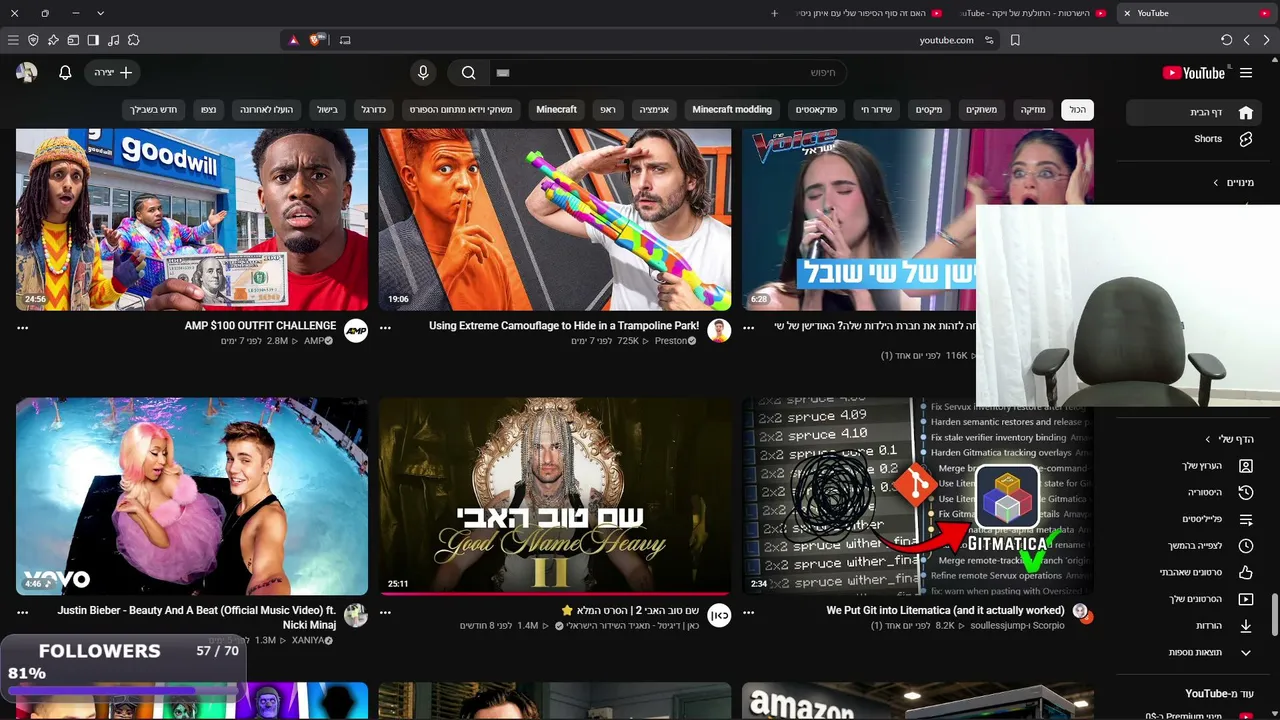
Task: Select the שידור חי filter chip
Action: [877, 110]
